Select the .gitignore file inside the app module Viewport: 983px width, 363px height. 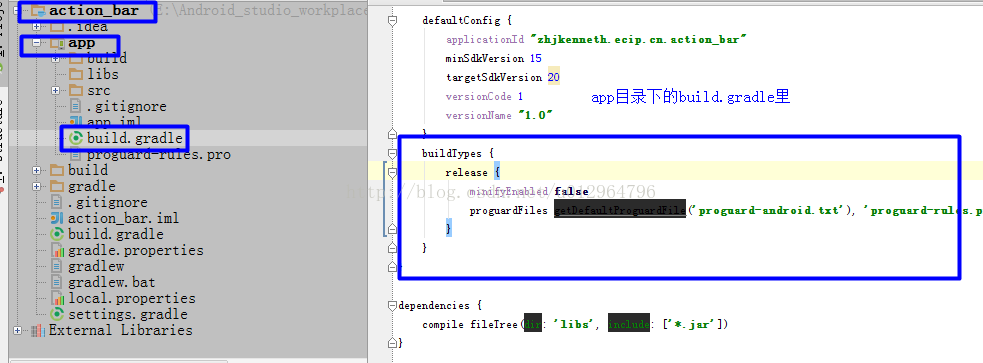(x=127, y=107)
